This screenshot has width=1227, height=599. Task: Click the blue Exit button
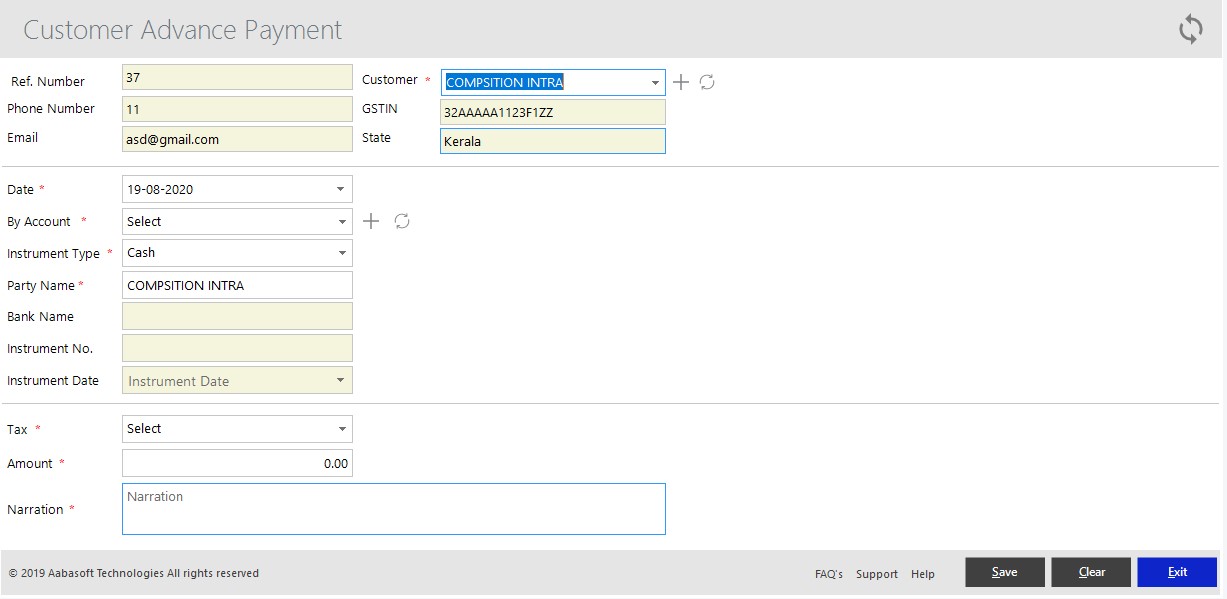1176,572
